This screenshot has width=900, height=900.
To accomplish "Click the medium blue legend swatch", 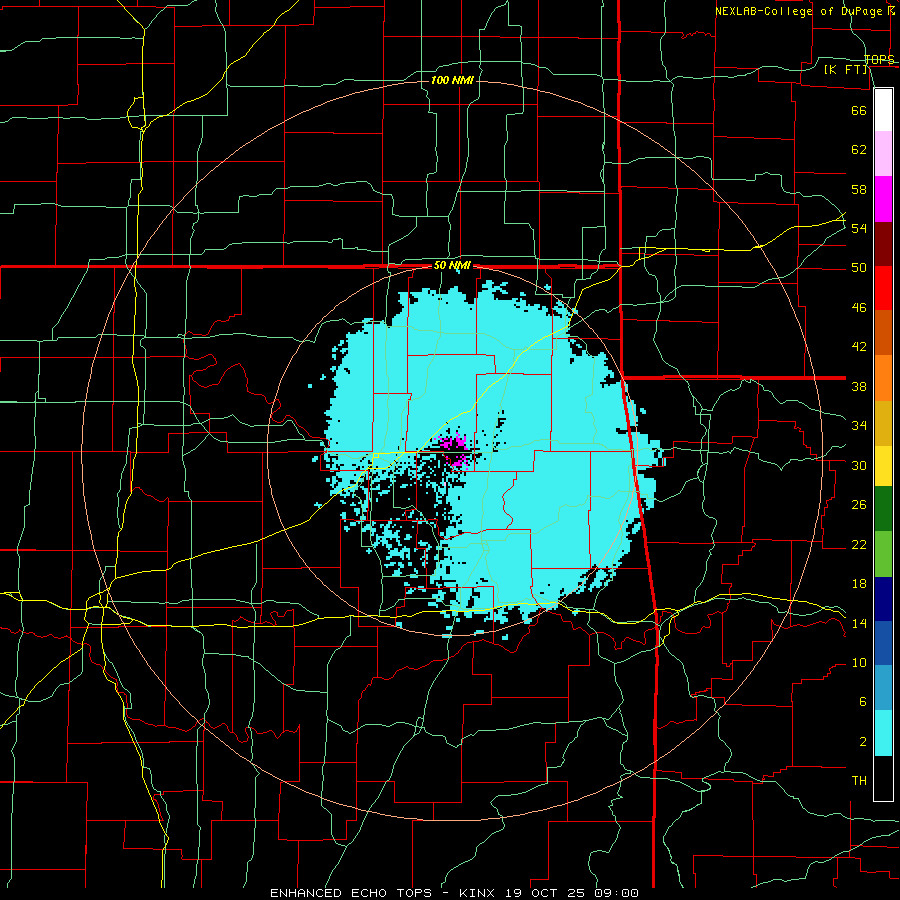I will click(x=883, y=643).
